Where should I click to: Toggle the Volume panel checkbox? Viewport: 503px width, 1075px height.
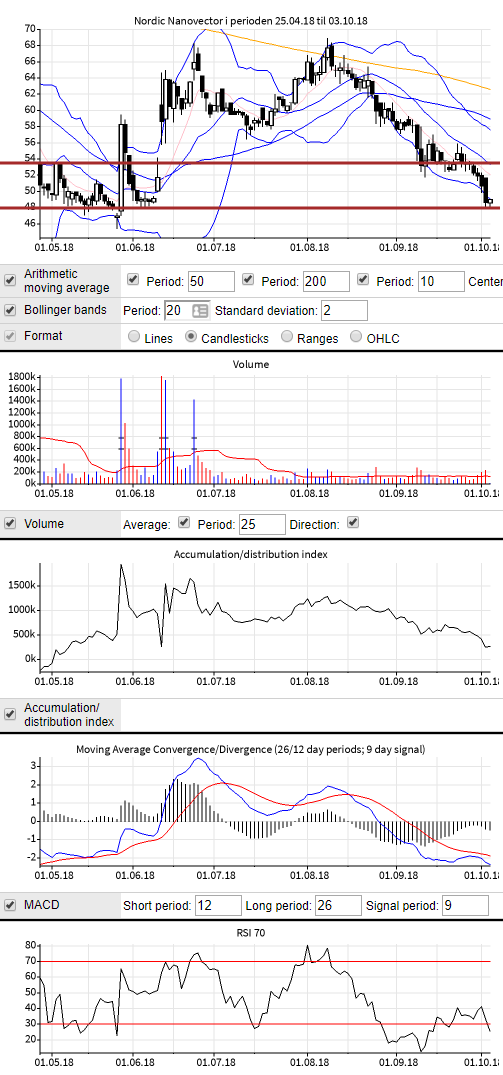pyautogui.click(x=10, y=523)
